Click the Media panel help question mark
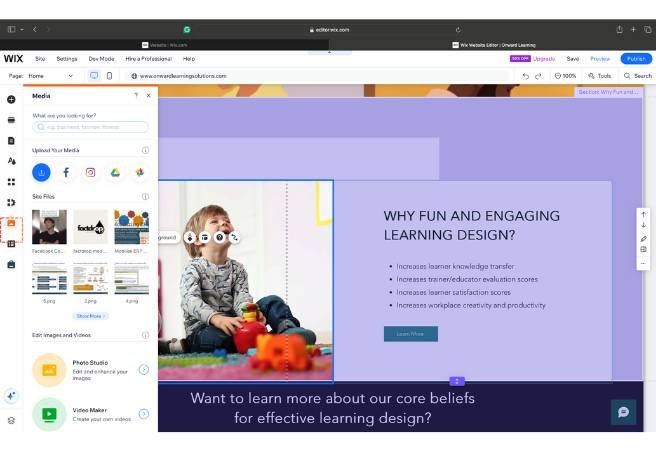 click(136, 96)
